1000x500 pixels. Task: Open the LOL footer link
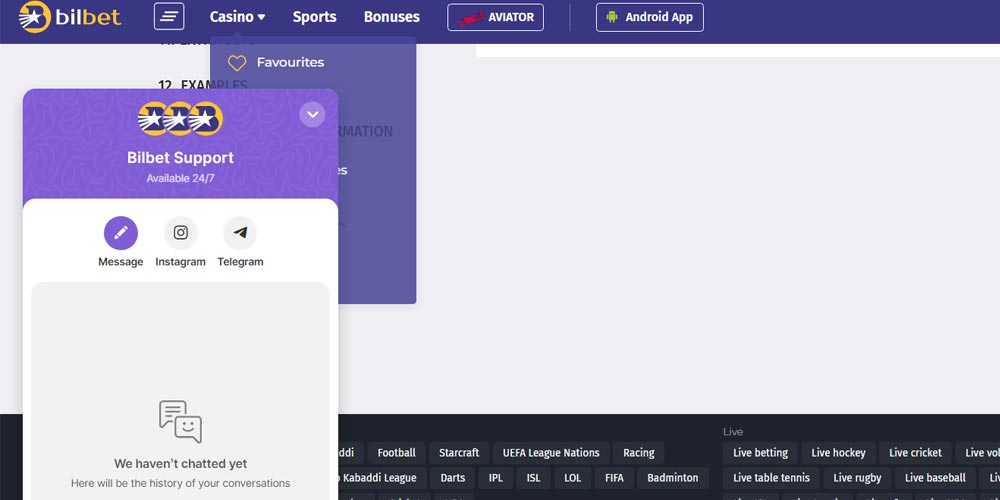click(x=573, y=478)
